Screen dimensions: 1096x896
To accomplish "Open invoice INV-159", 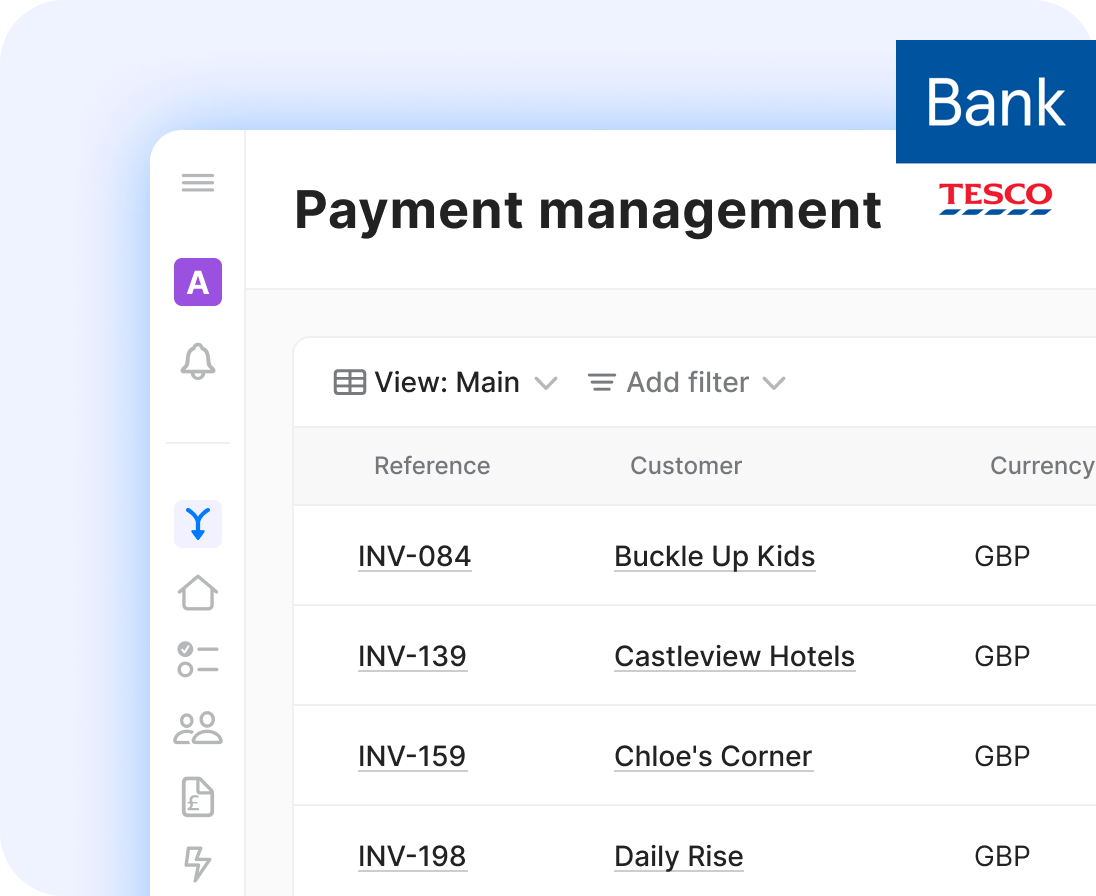I will point(412,756).
